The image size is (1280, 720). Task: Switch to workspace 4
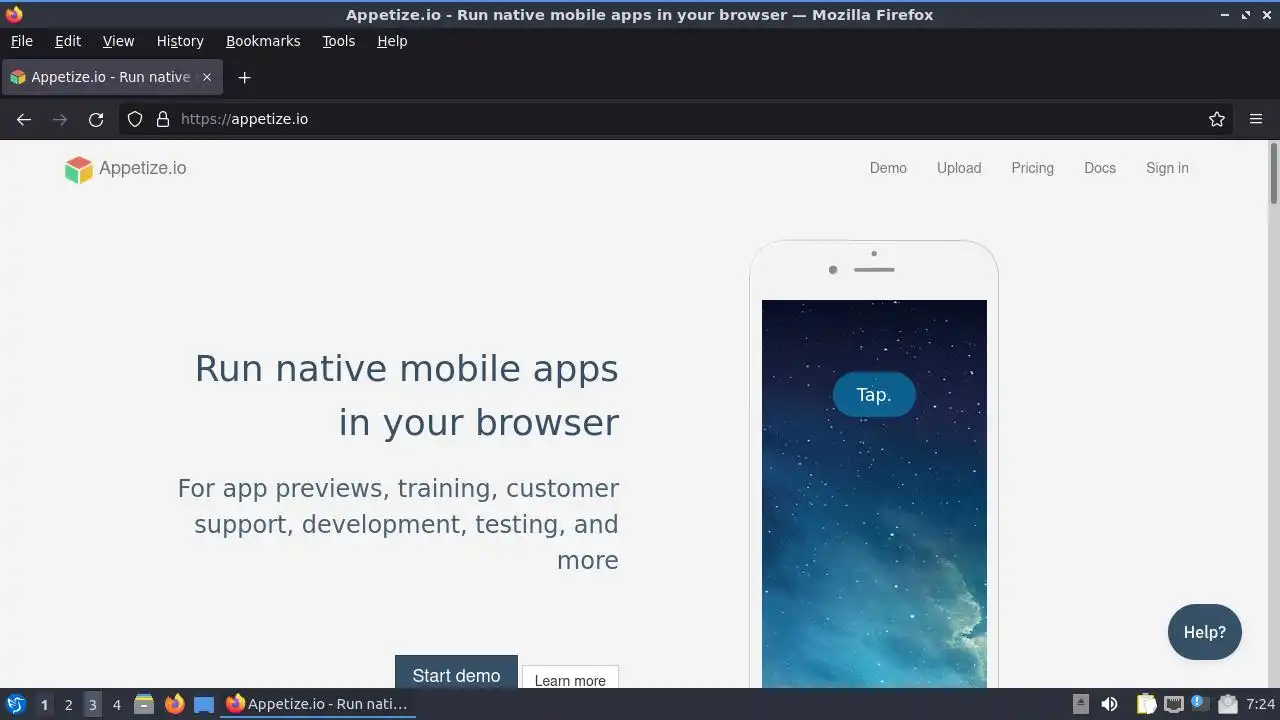[x=116, y=704]
